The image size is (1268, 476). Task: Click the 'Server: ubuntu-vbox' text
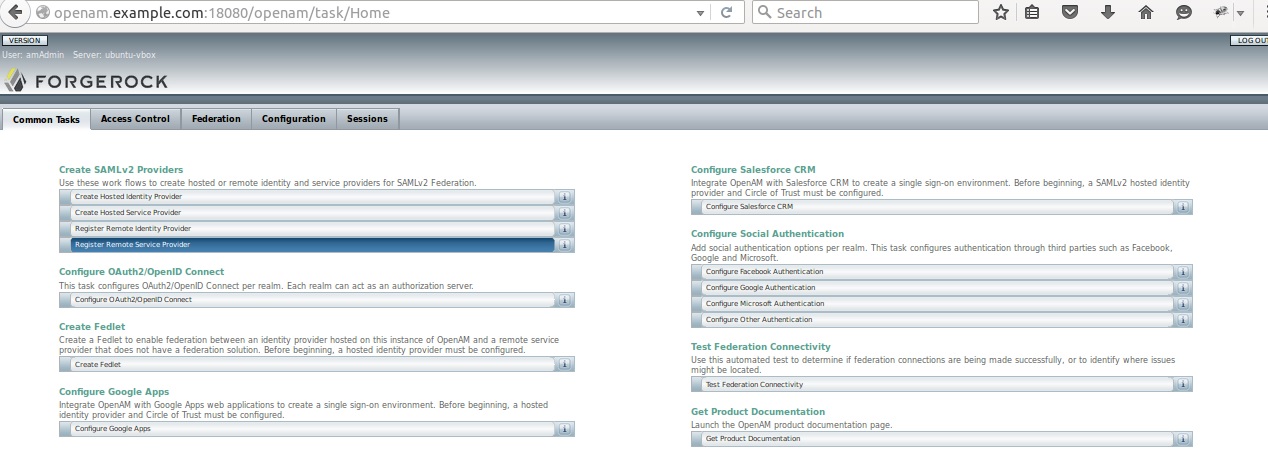pyautogui.click(x=114, y=55)
